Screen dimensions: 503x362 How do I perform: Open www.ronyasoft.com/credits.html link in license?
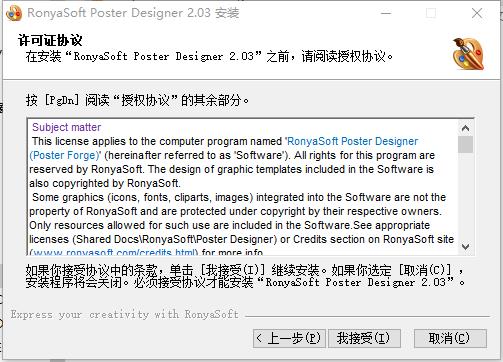pos(114,252)
